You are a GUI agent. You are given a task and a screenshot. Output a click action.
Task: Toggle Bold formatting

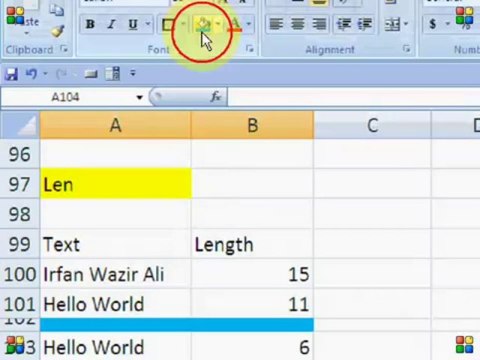pos(90,24)
